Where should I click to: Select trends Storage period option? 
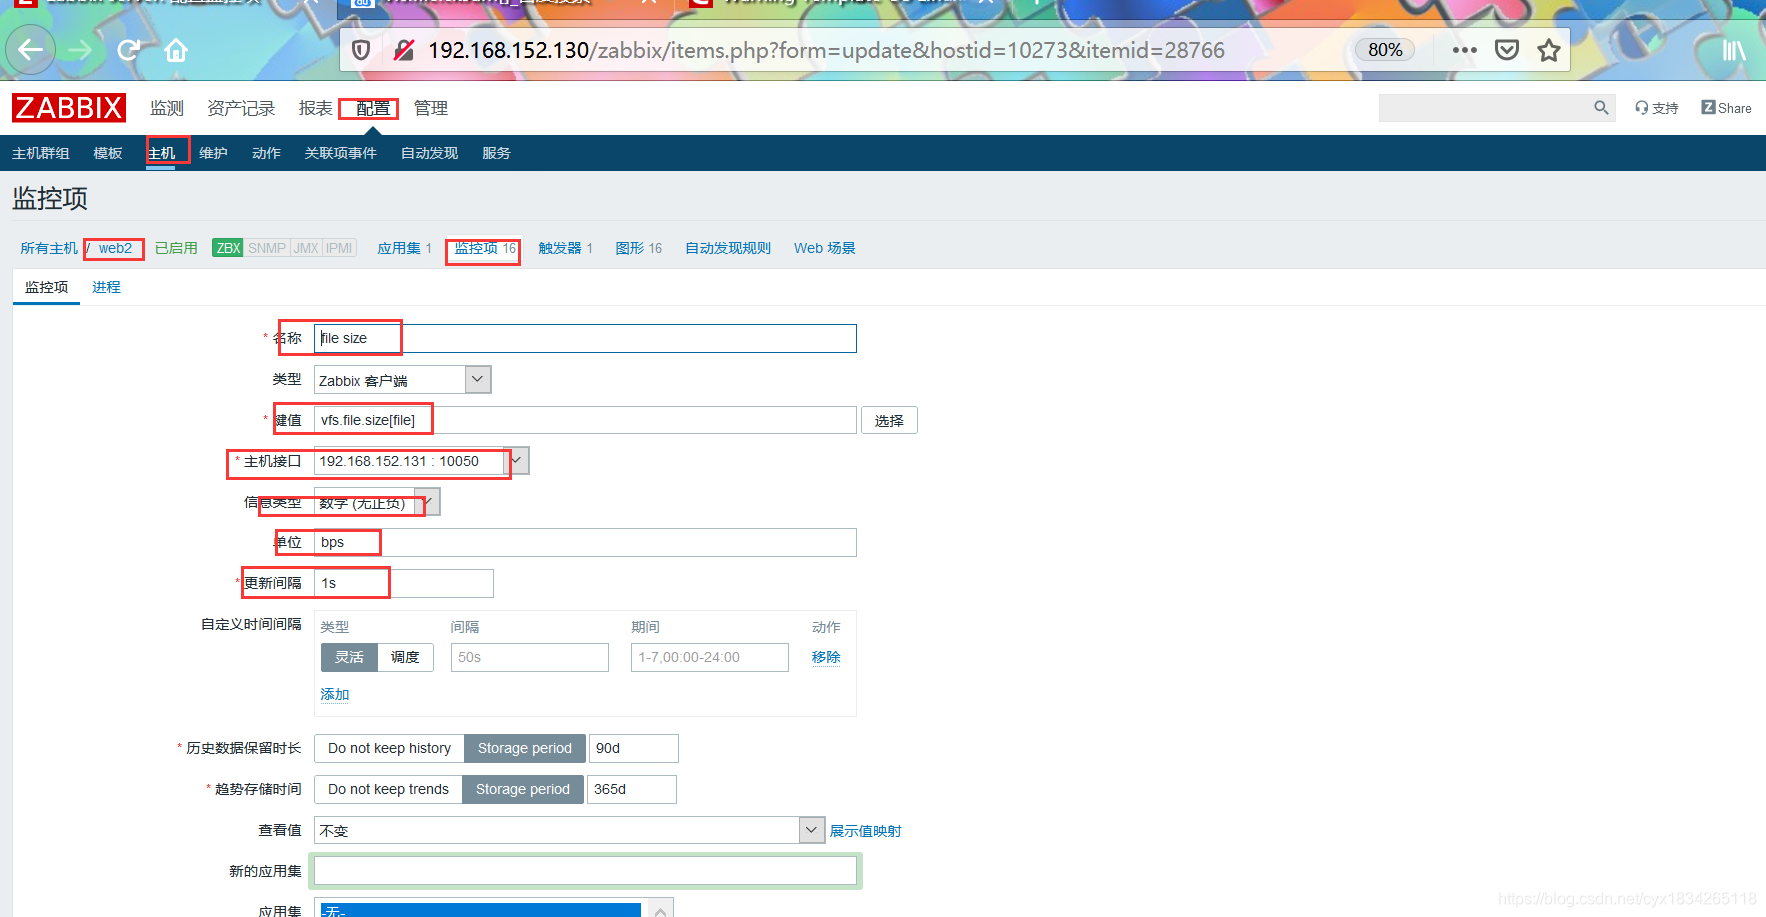coord(523,789)
